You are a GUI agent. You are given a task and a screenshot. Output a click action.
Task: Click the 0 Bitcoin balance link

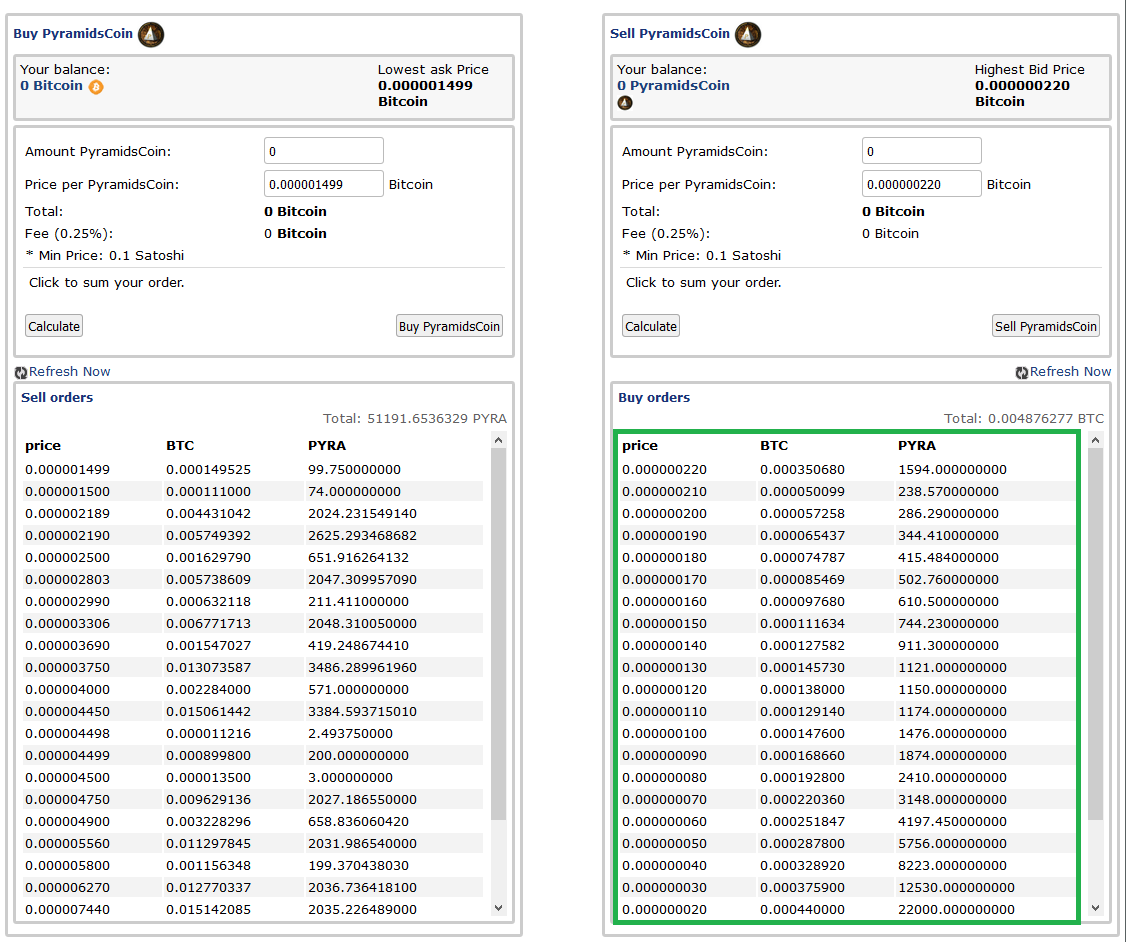coord(51,85)
